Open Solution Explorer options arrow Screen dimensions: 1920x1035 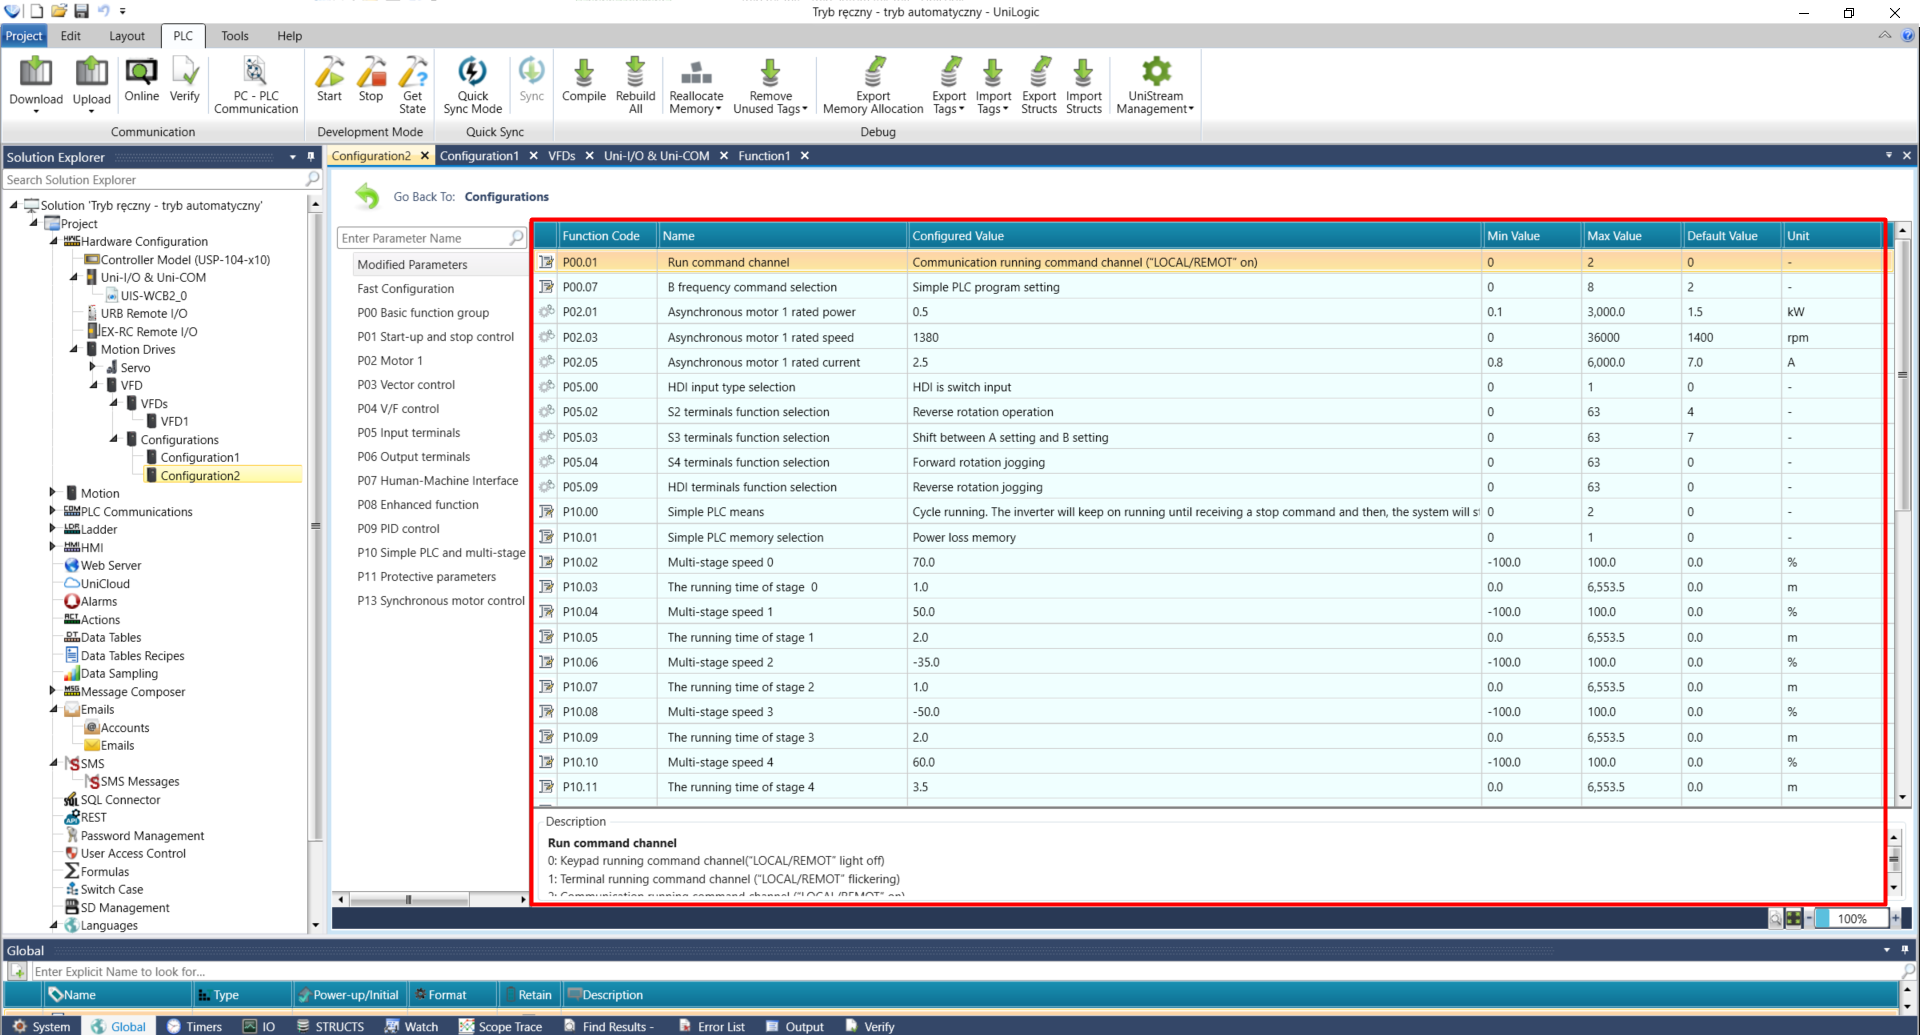[x=293, y=157]
